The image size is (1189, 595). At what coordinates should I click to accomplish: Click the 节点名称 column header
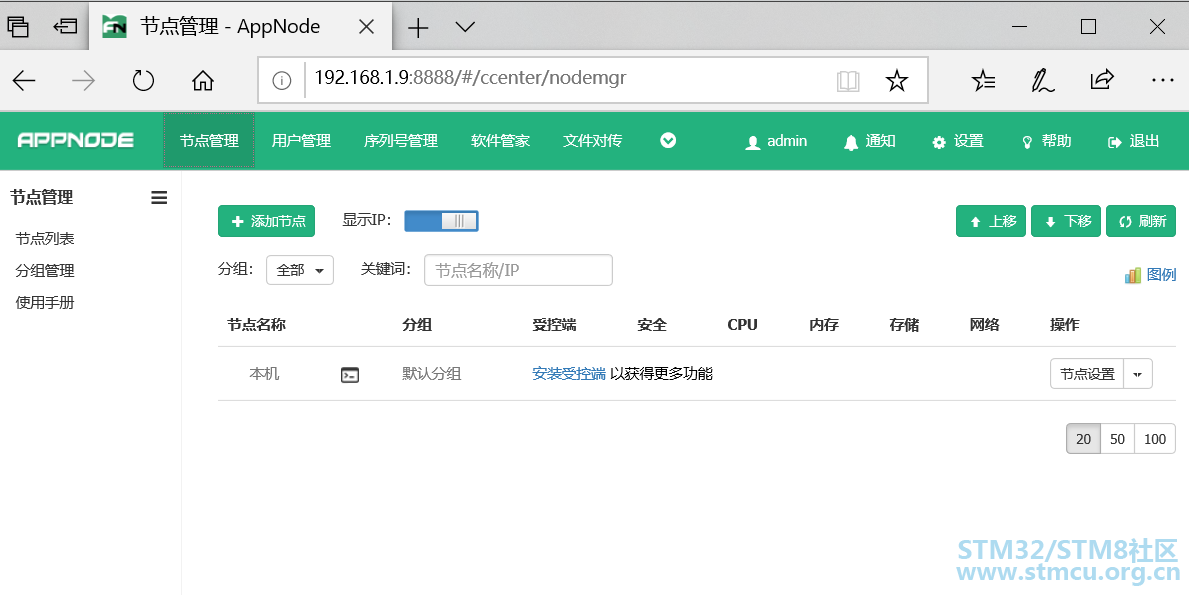(x=256, y=324)
